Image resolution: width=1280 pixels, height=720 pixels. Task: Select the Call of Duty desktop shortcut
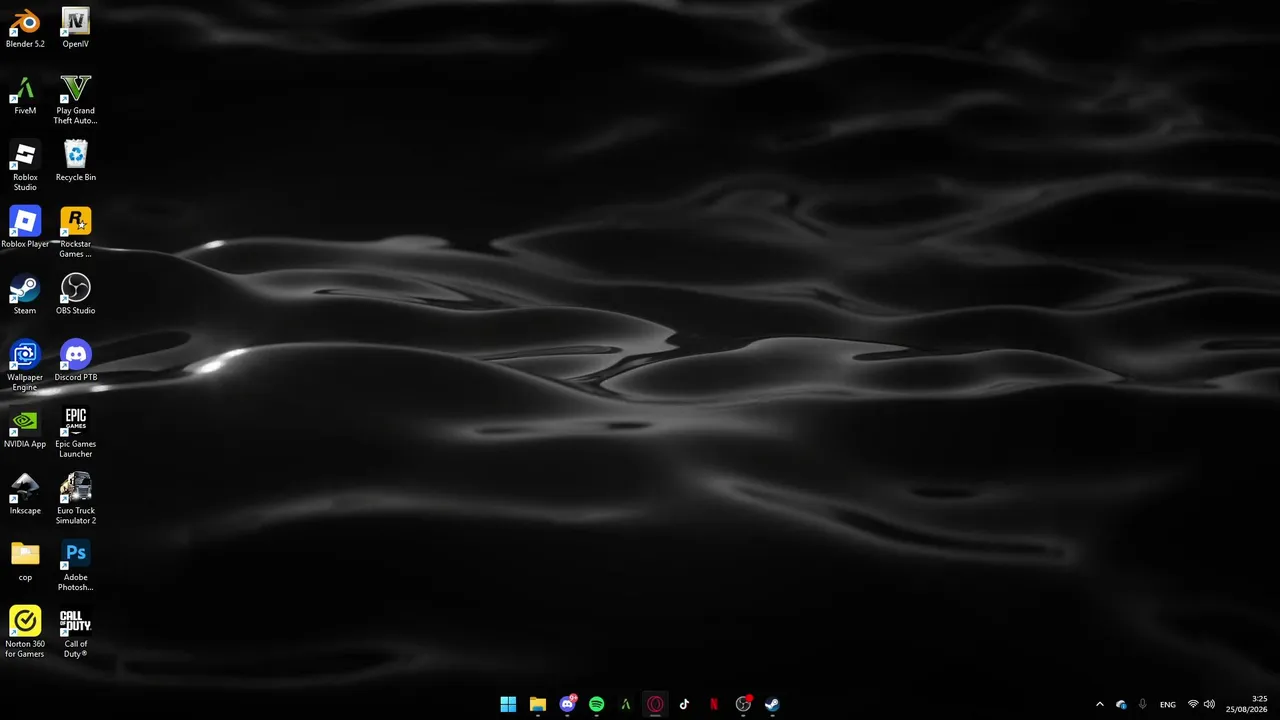(x=76, y=633)
